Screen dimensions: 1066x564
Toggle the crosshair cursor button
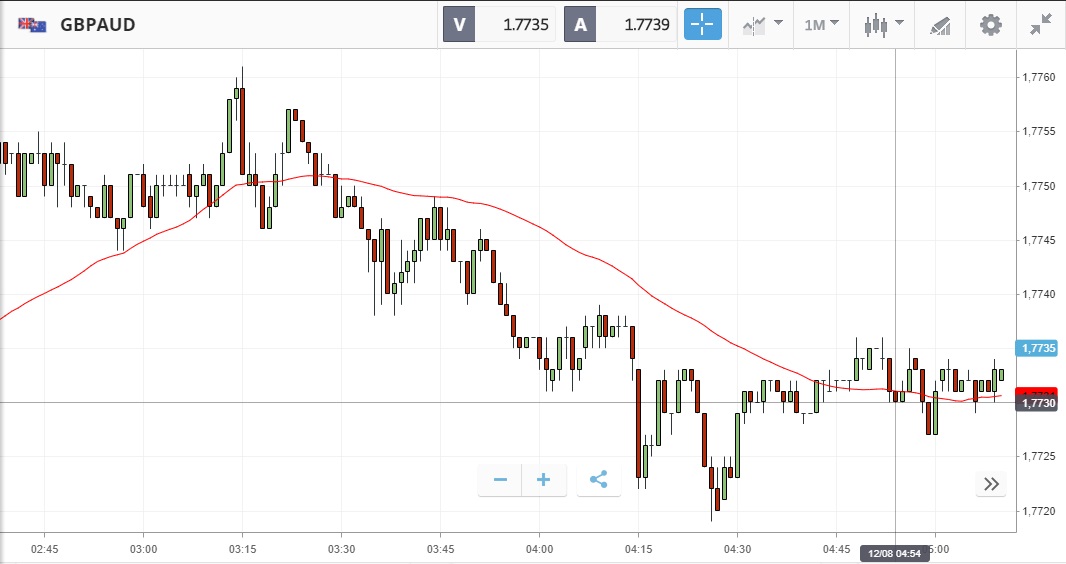tap(702, 24)
